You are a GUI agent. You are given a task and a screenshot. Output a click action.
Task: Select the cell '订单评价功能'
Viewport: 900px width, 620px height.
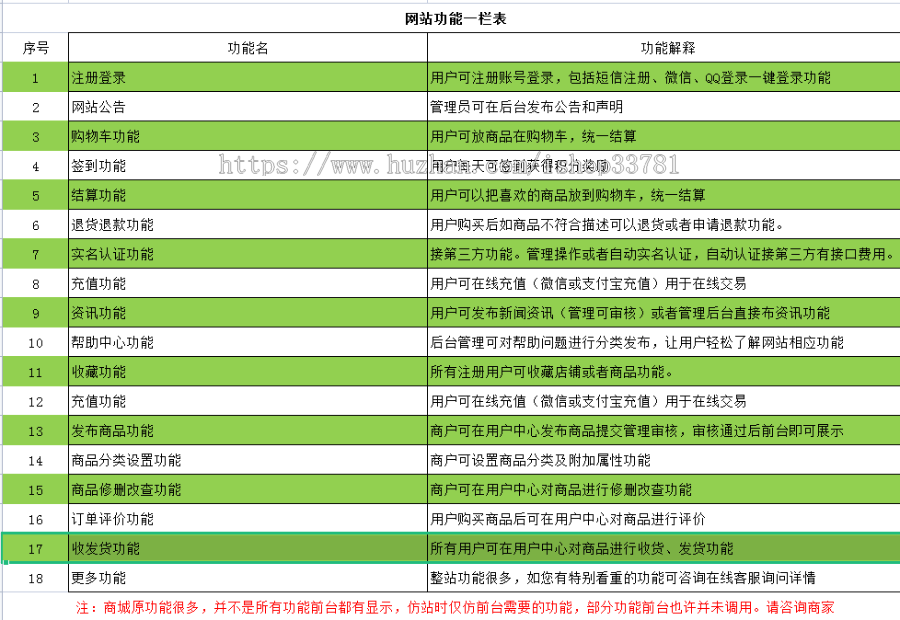pos(248,520)
